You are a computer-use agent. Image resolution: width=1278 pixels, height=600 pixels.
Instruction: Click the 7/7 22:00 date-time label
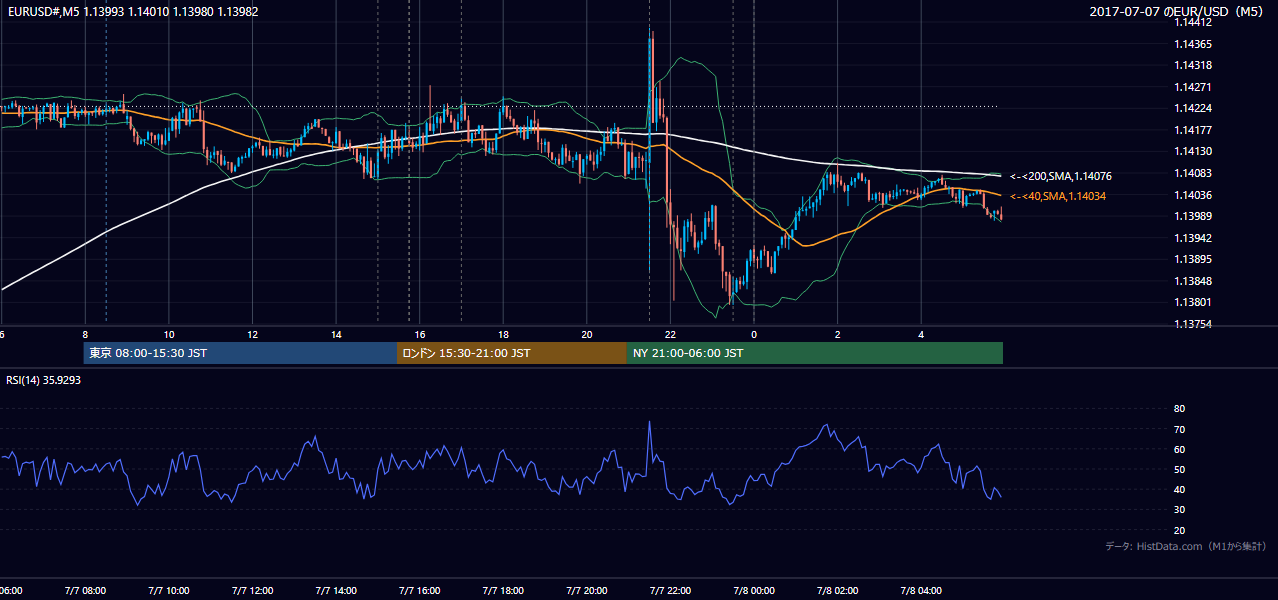(x=671, y=591)
